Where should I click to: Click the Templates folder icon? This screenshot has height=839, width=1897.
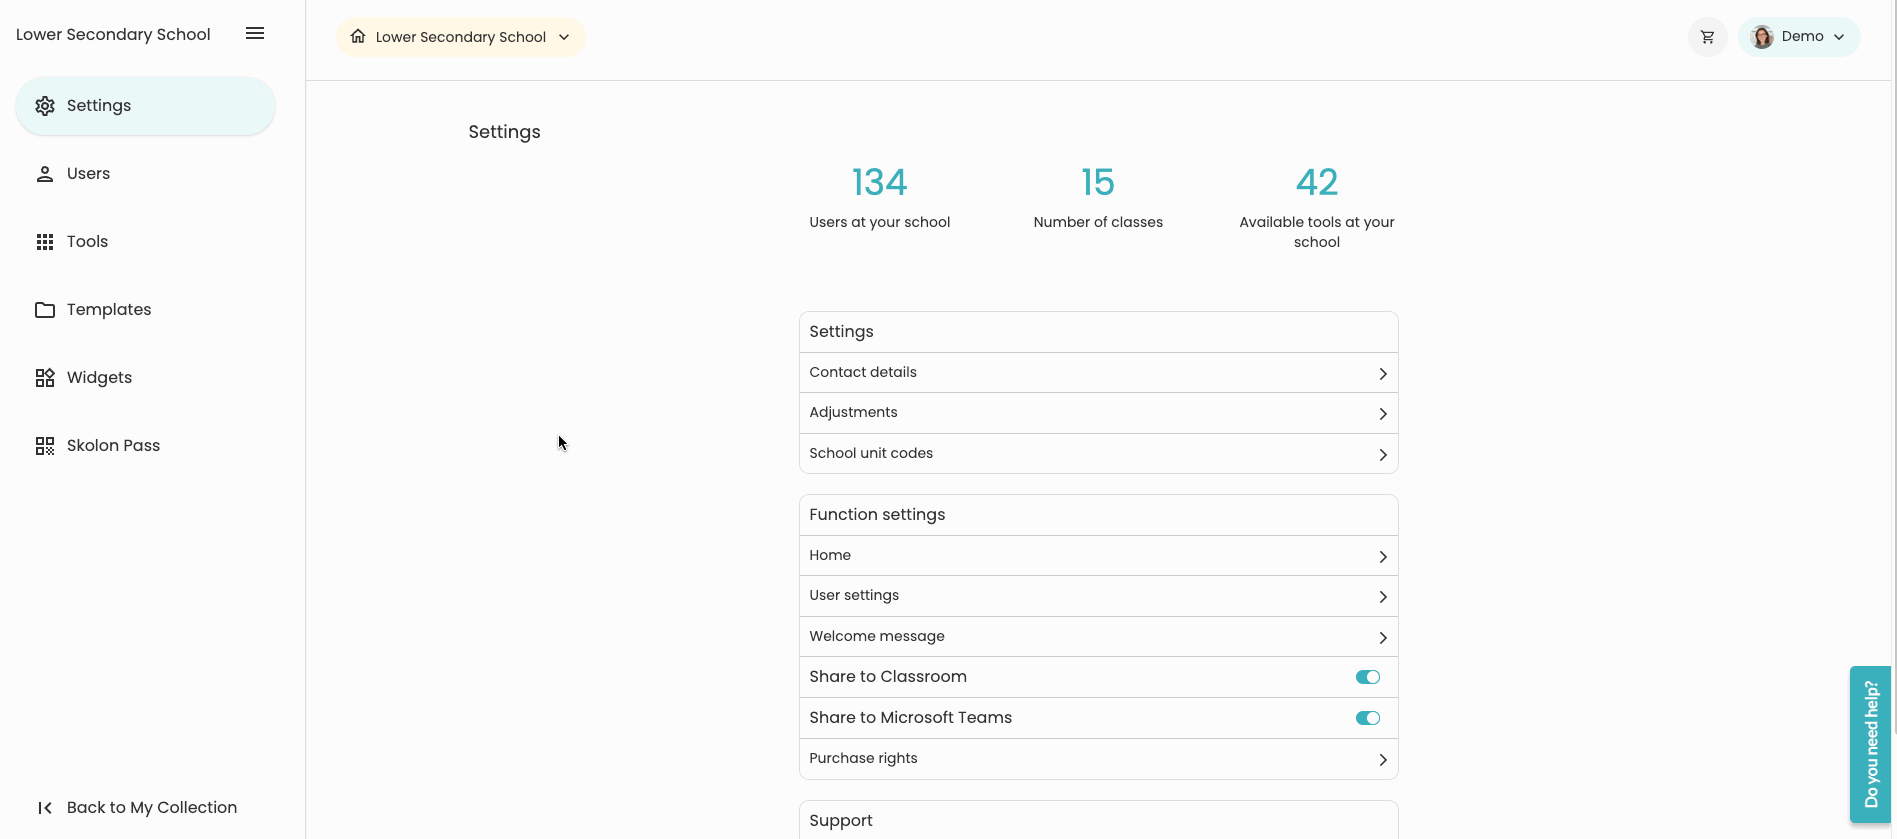pos(45,310)
